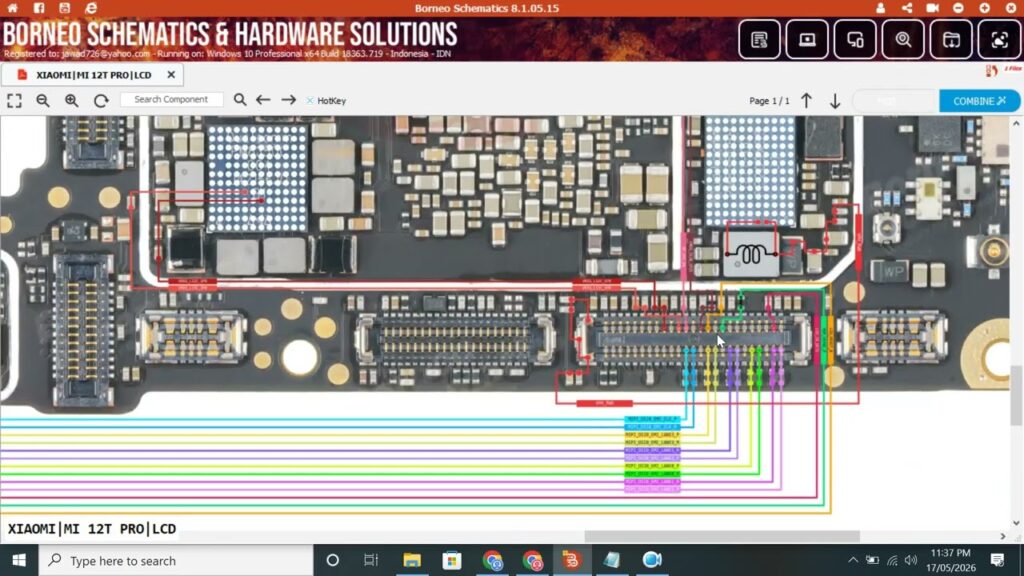Open the first Chrome taskbar icon

(492, 560)
